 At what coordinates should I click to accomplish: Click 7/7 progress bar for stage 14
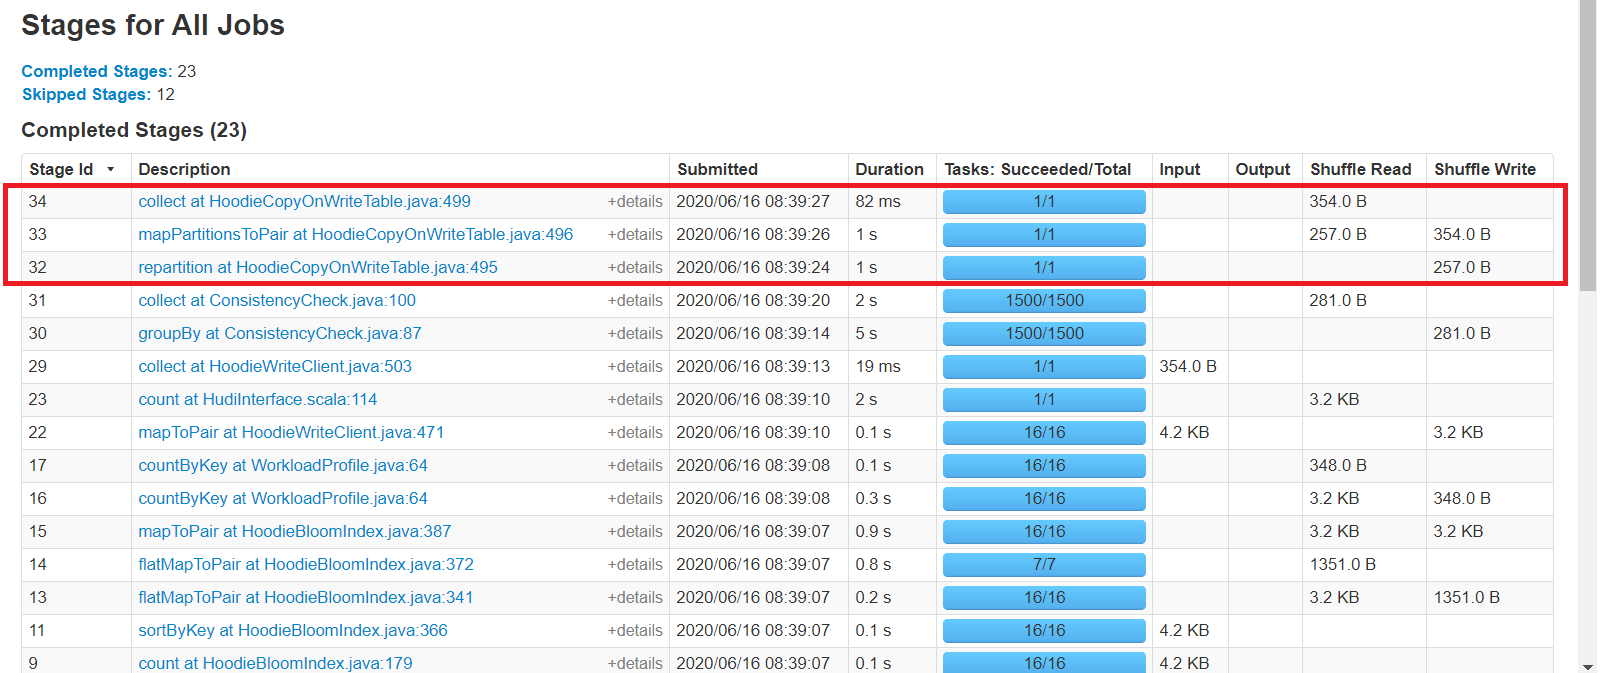point(1044,564)
